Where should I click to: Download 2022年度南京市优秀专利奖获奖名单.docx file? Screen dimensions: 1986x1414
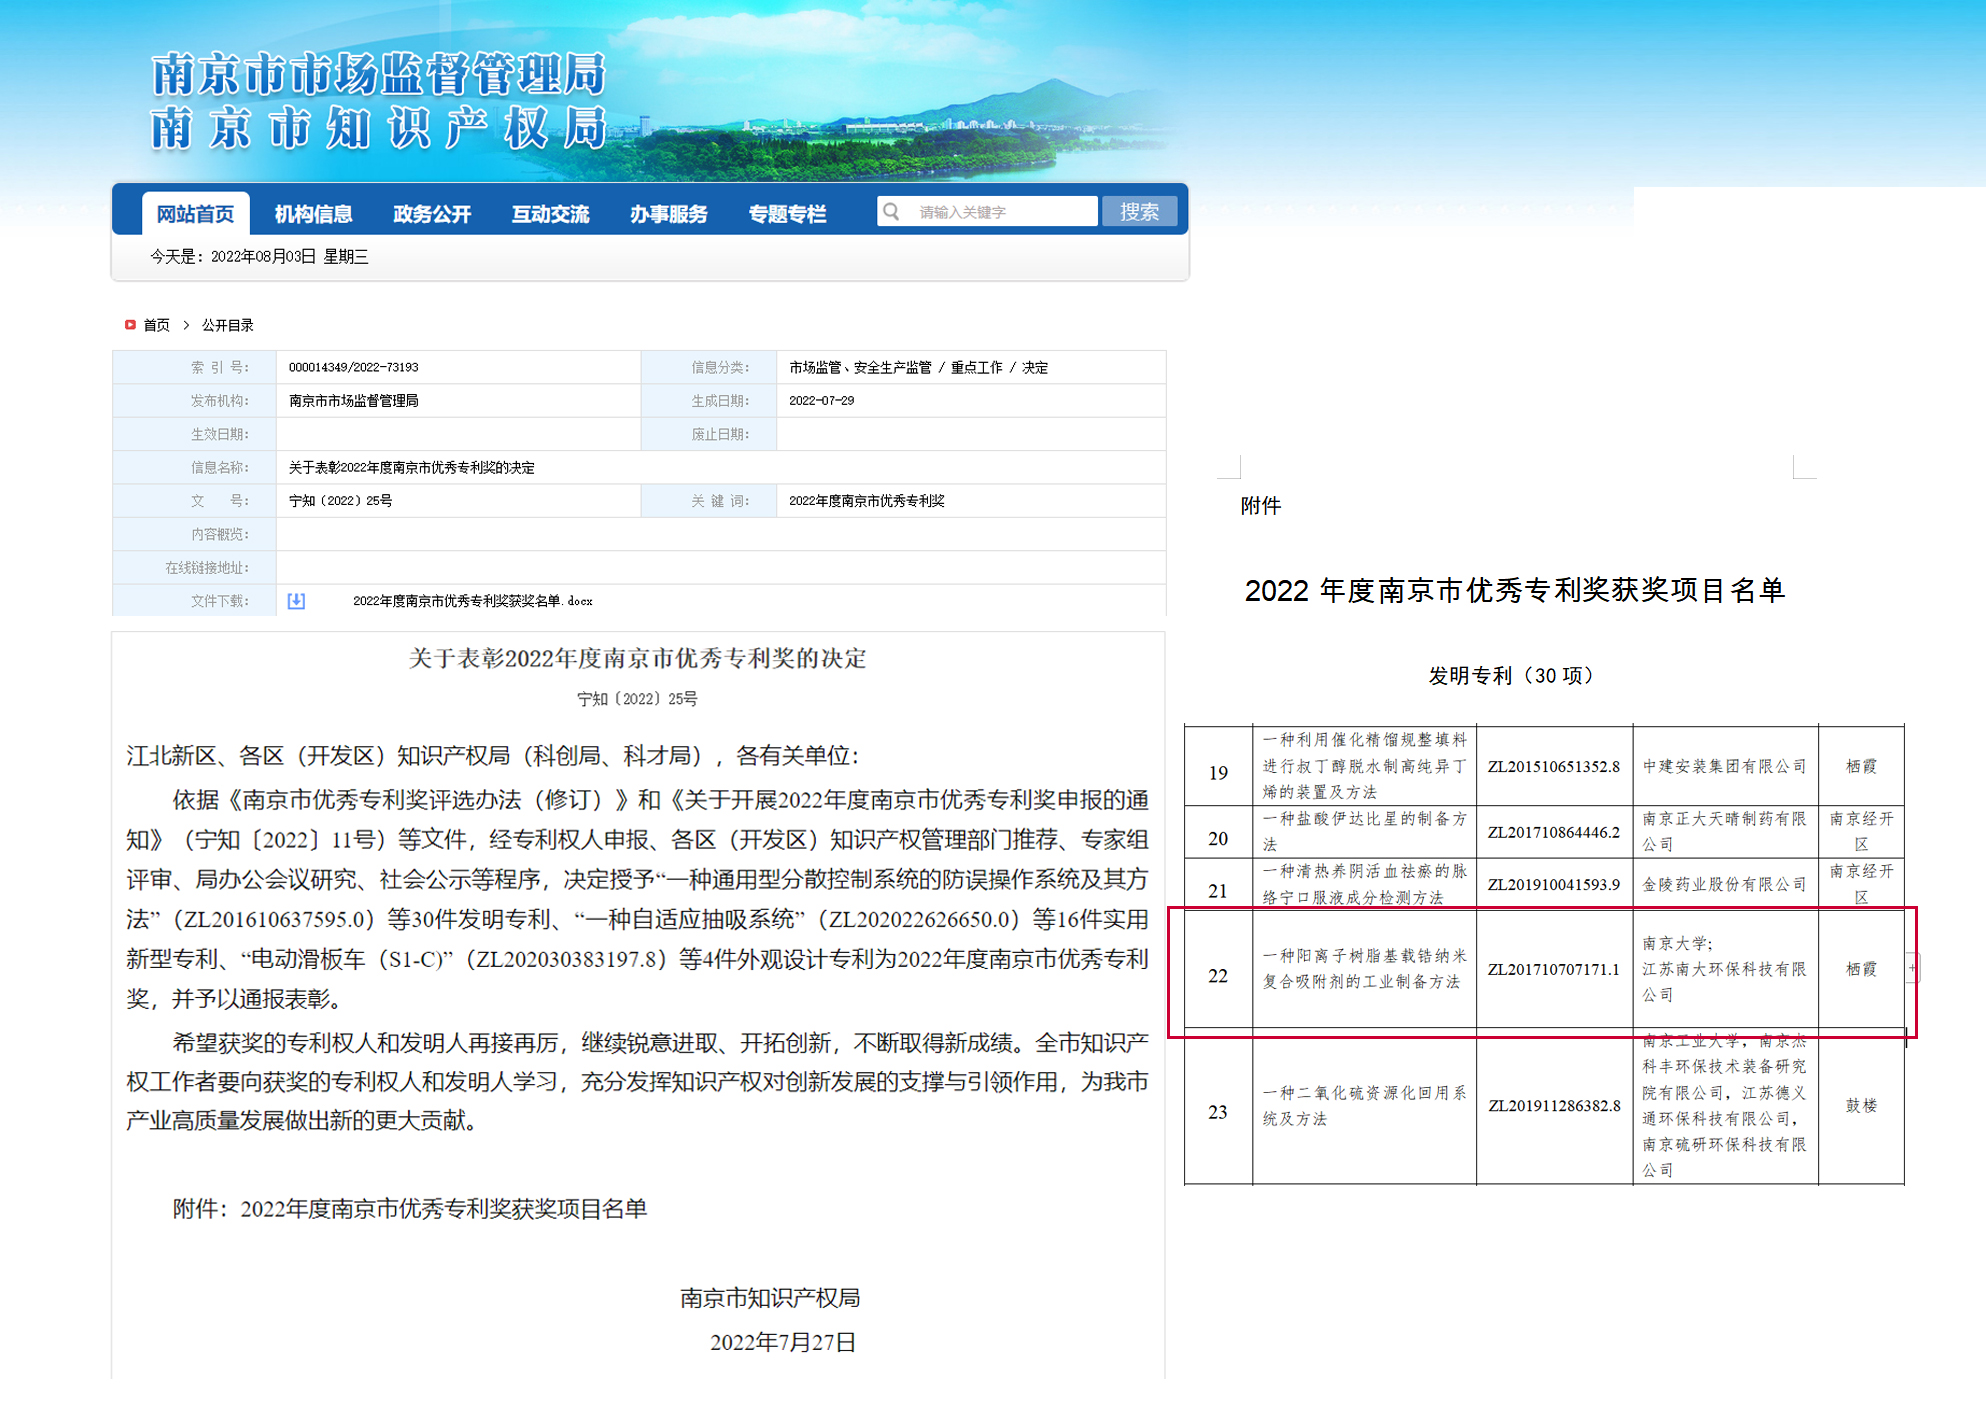[x=472, y=601]
